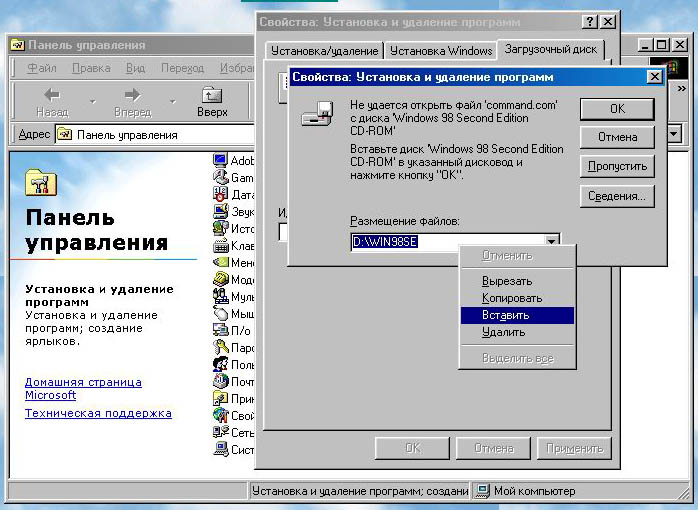Image resolution: width=698 pixels, height=510 pixels.
Task: Open the Mouse icon labeled 'Мыш'
Action: pos(220,313)
